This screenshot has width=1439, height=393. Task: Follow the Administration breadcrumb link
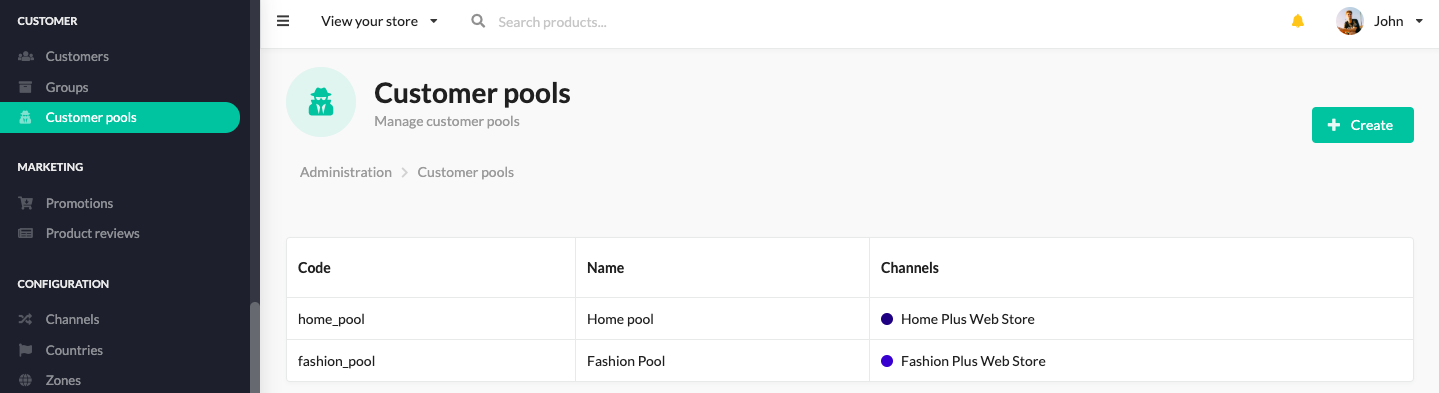[346, 172]
